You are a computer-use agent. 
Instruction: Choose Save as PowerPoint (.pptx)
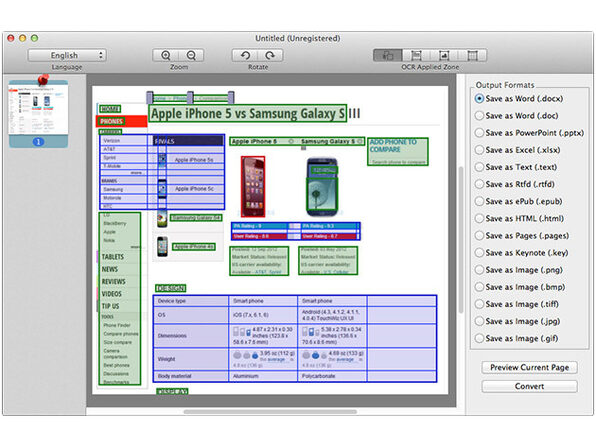pyautogui.click(x=529, y=133)
